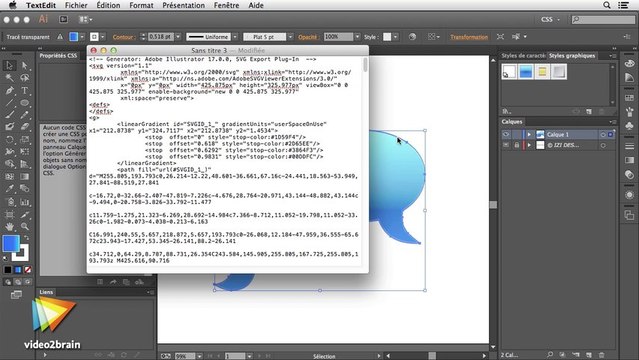The height and width of the screenshot is (360, 639).
Task: Open the Style dropdown arrow
Action: [x=395, y=37]
